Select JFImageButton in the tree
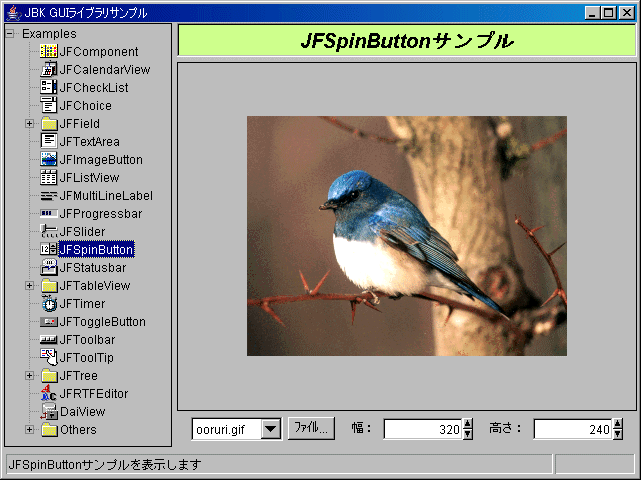641x480 pixels. pos(101,159)
